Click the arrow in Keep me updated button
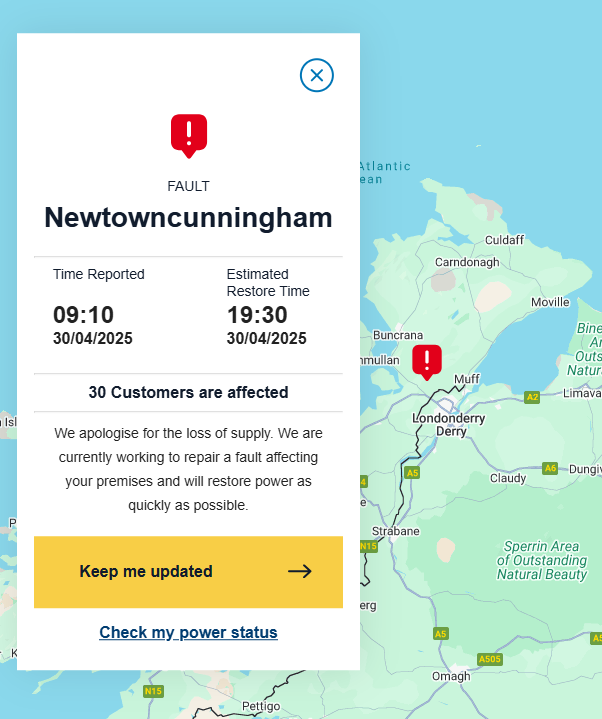Image resolution: width=602 pixels, height=719 pixels. (299, 572)
